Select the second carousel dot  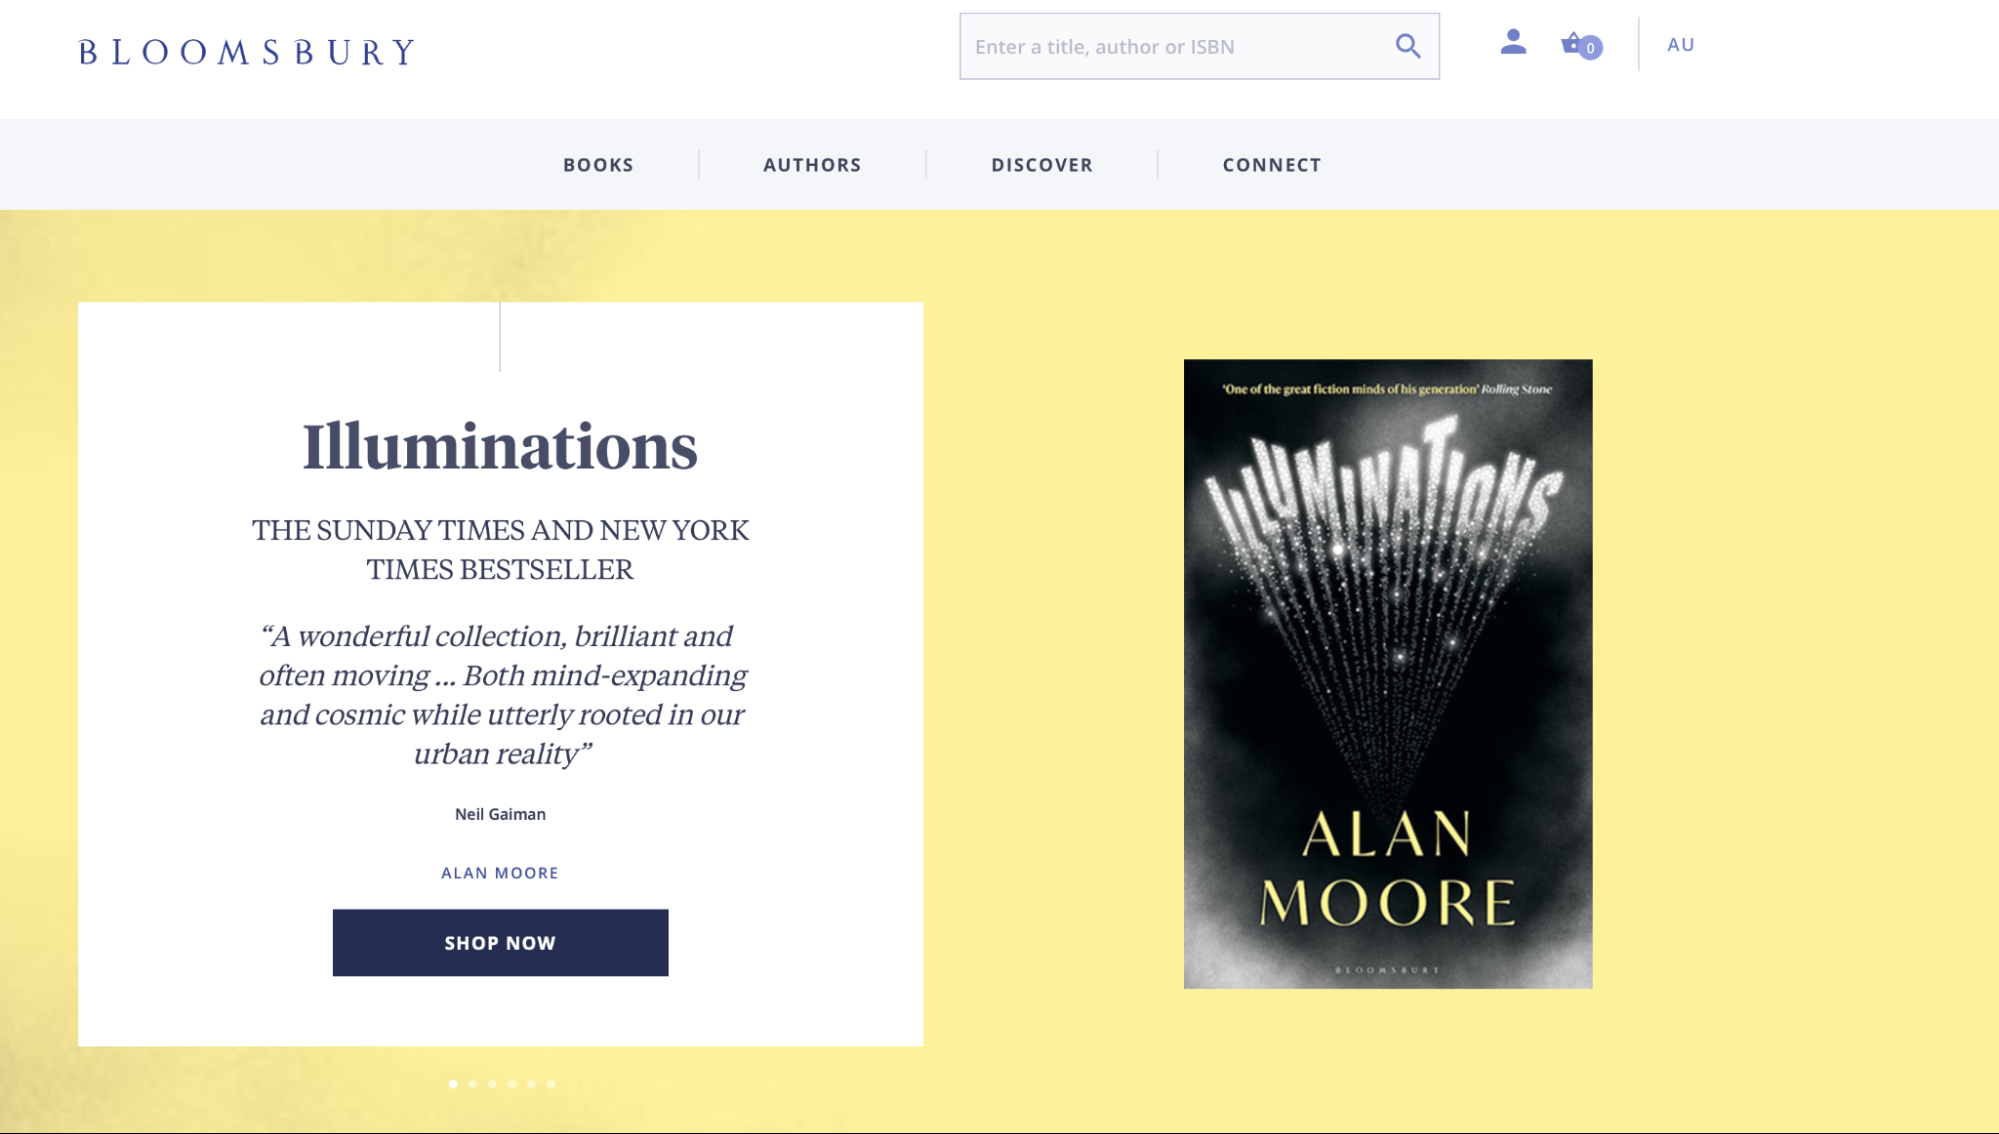(x=473, y=1084)
